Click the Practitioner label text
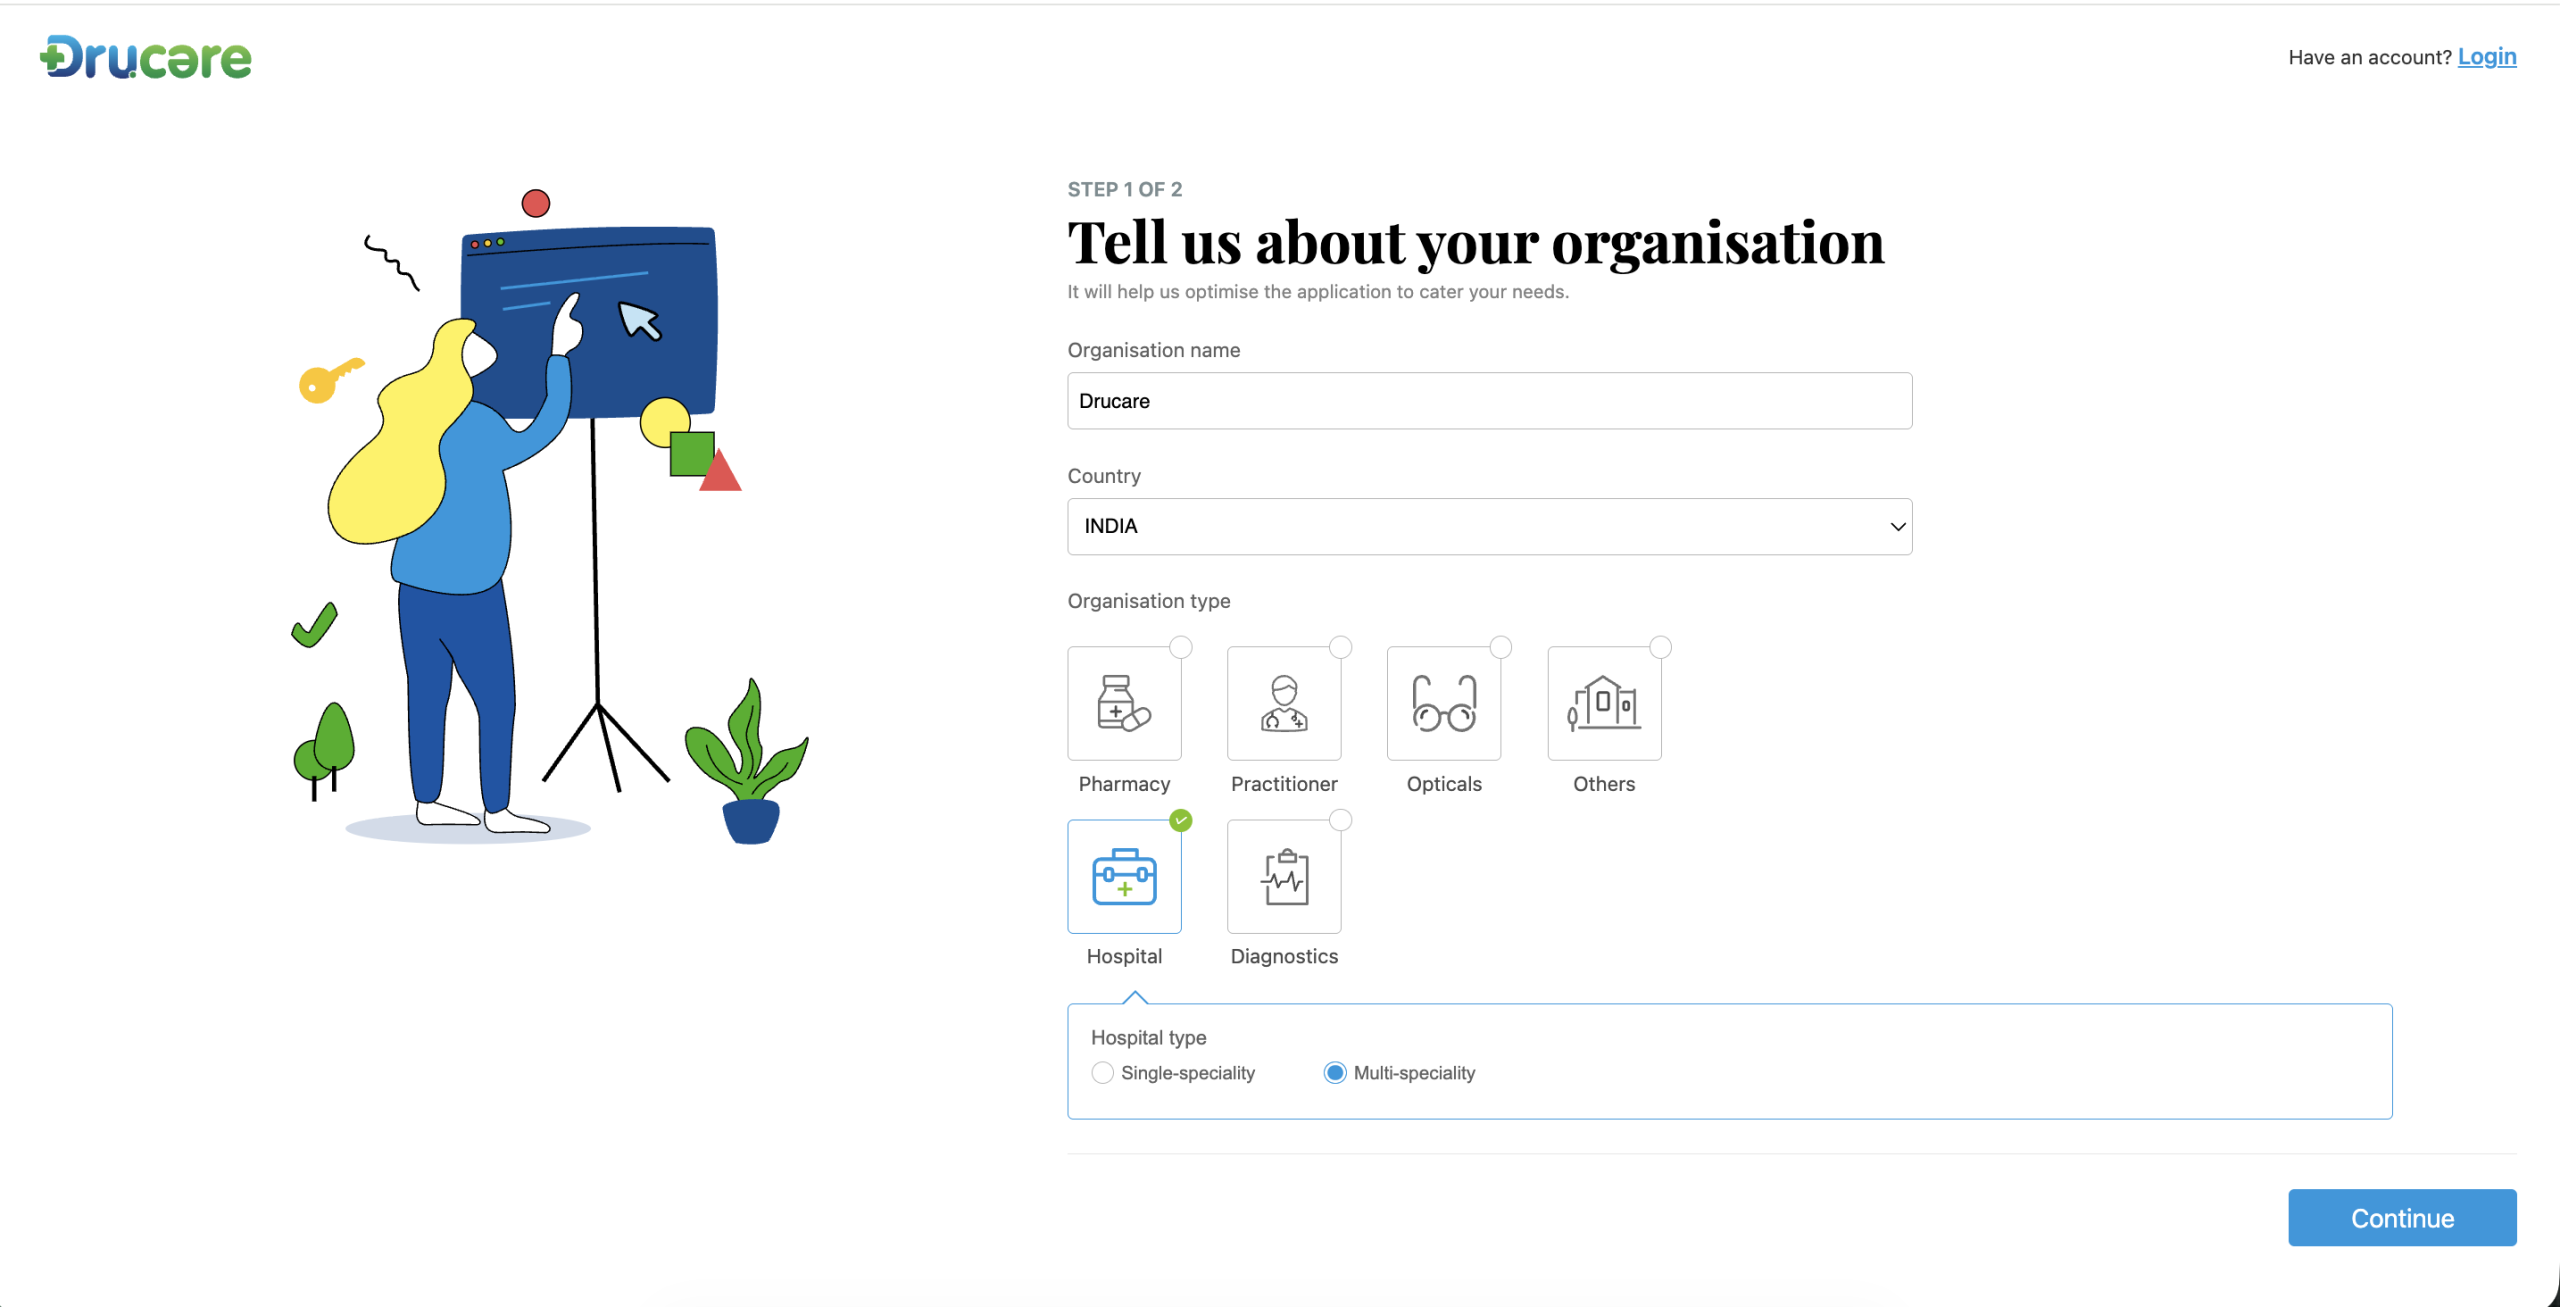2560x1307 pixels. (1284, 784)
